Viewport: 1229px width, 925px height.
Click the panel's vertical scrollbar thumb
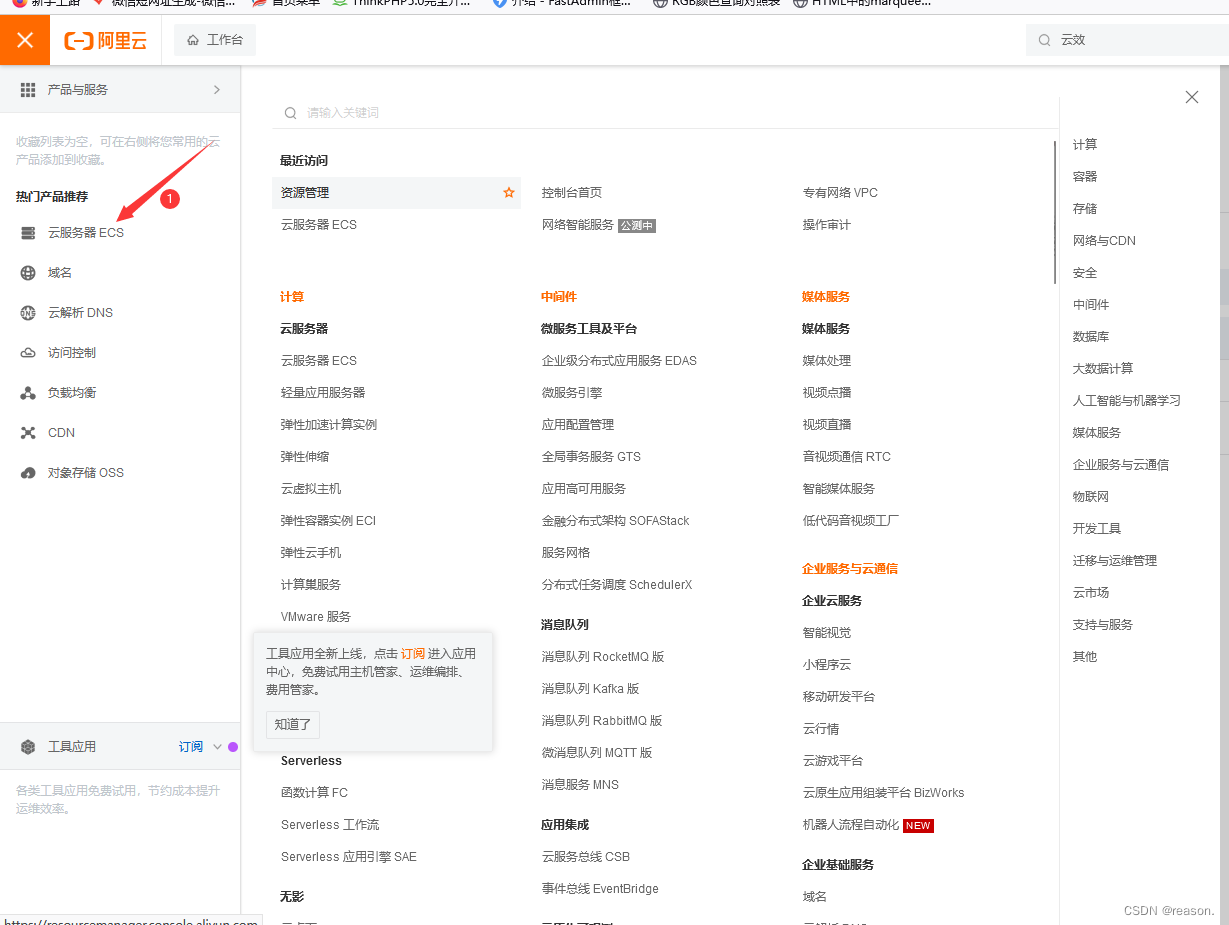pos(1054,212)
